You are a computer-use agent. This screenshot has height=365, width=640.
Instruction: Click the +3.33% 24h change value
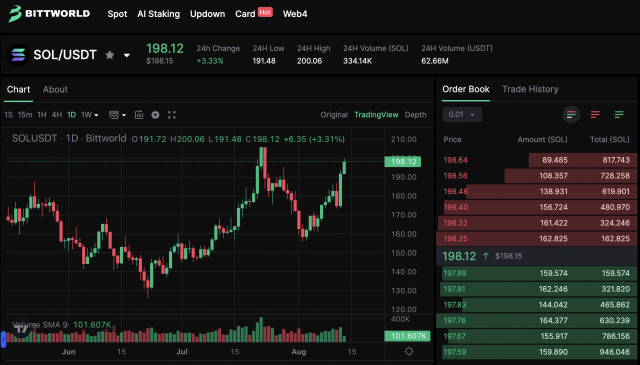pyautogui.click(x=210, y=61)
